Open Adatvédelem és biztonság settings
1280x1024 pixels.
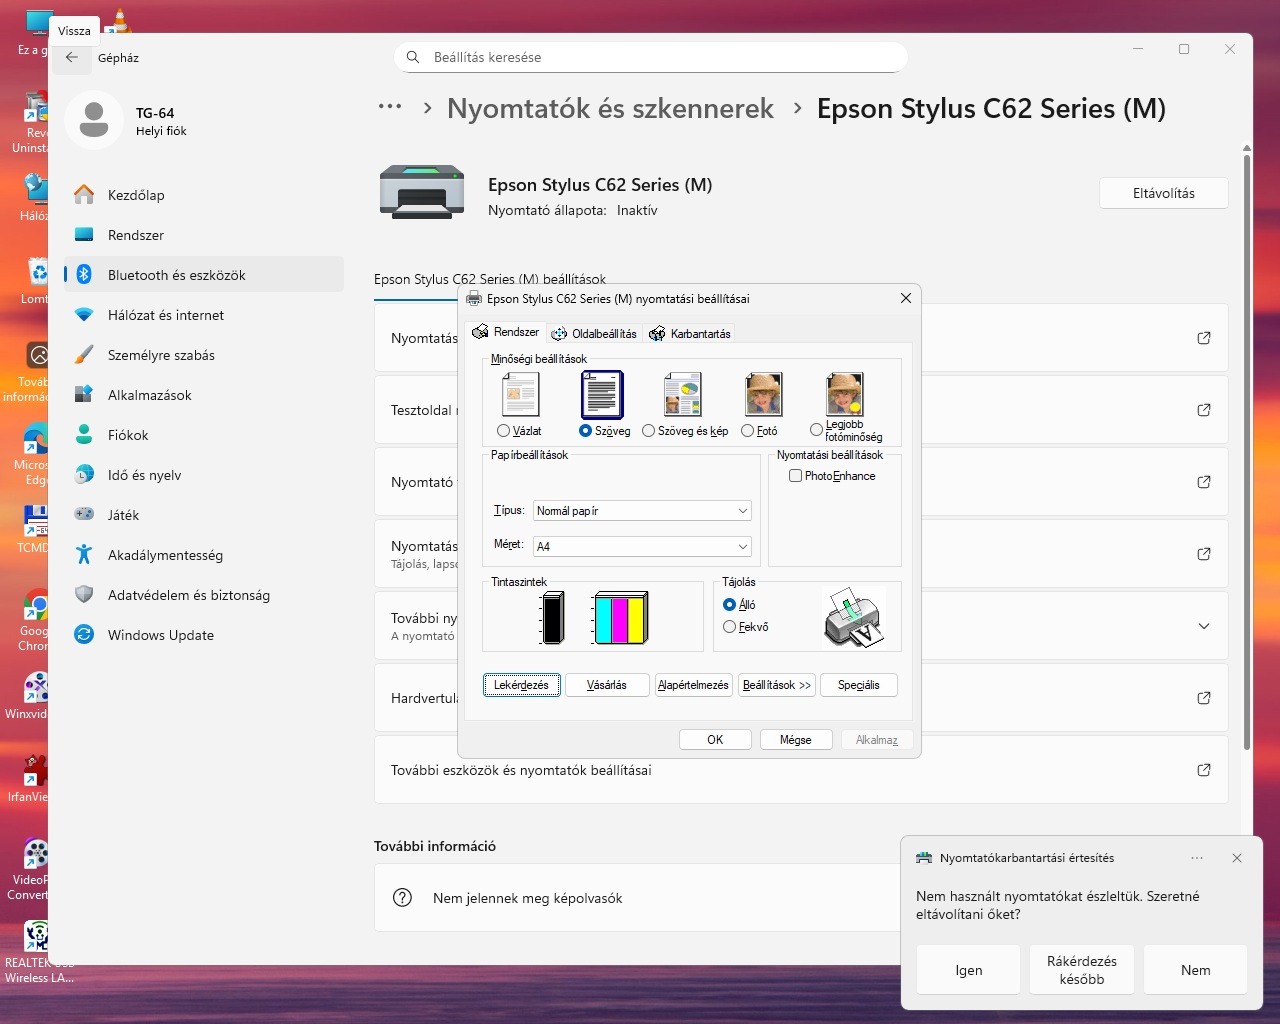(204, 595)
